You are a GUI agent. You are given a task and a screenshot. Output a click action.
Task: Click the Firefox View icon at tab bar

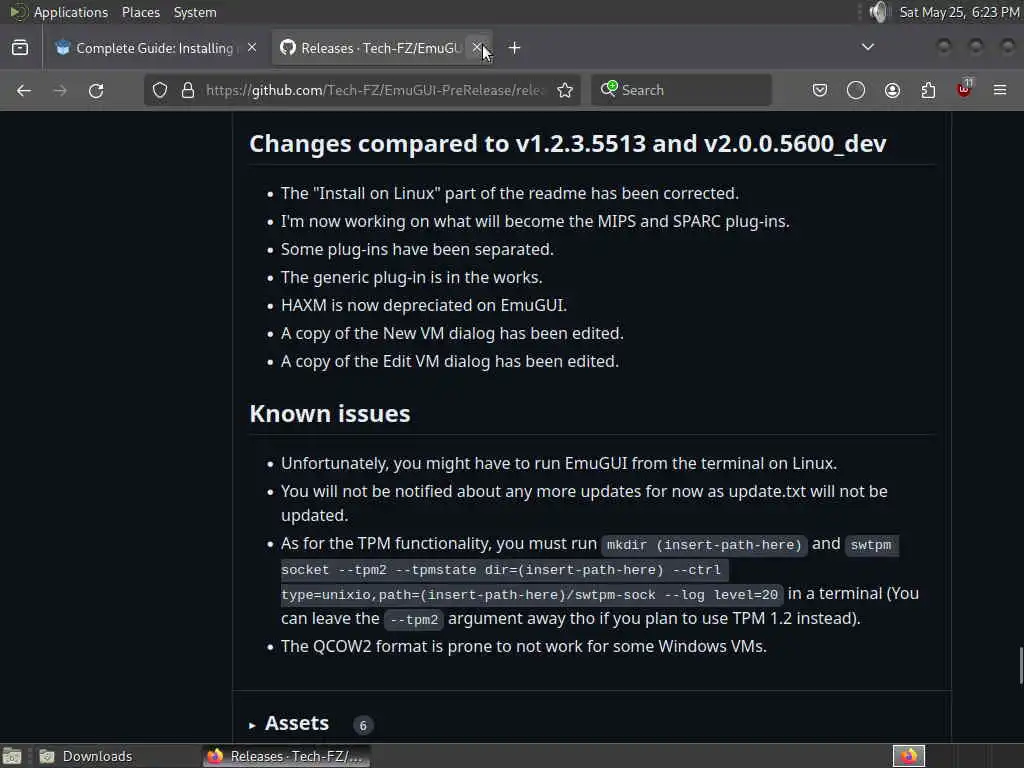point(20,48)
